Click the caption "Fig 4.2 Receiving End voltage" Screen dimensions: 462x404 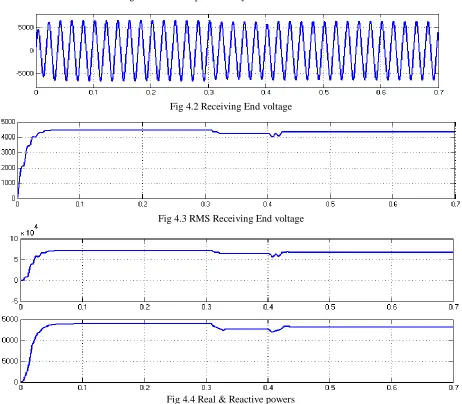point(231,107)
